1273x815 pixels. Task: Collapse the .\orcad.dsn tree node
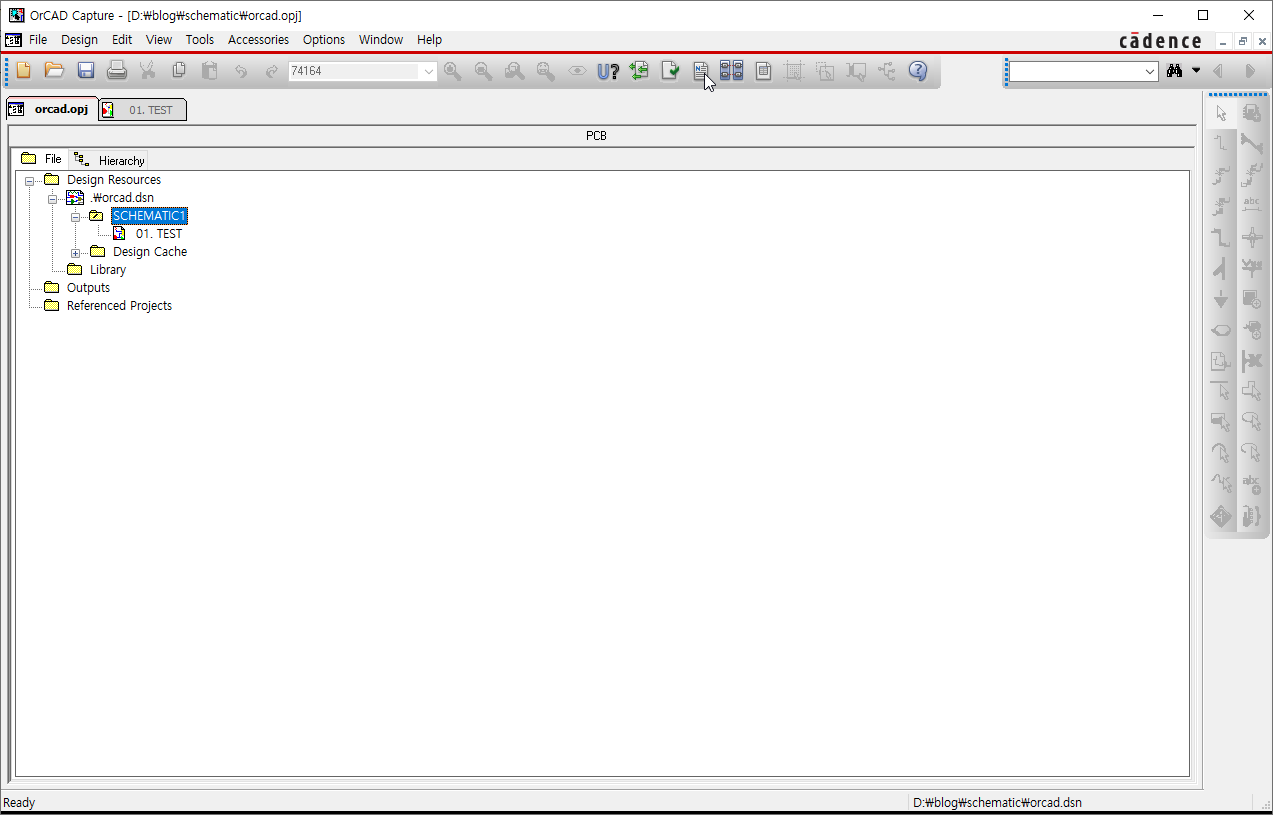[53, 197]
